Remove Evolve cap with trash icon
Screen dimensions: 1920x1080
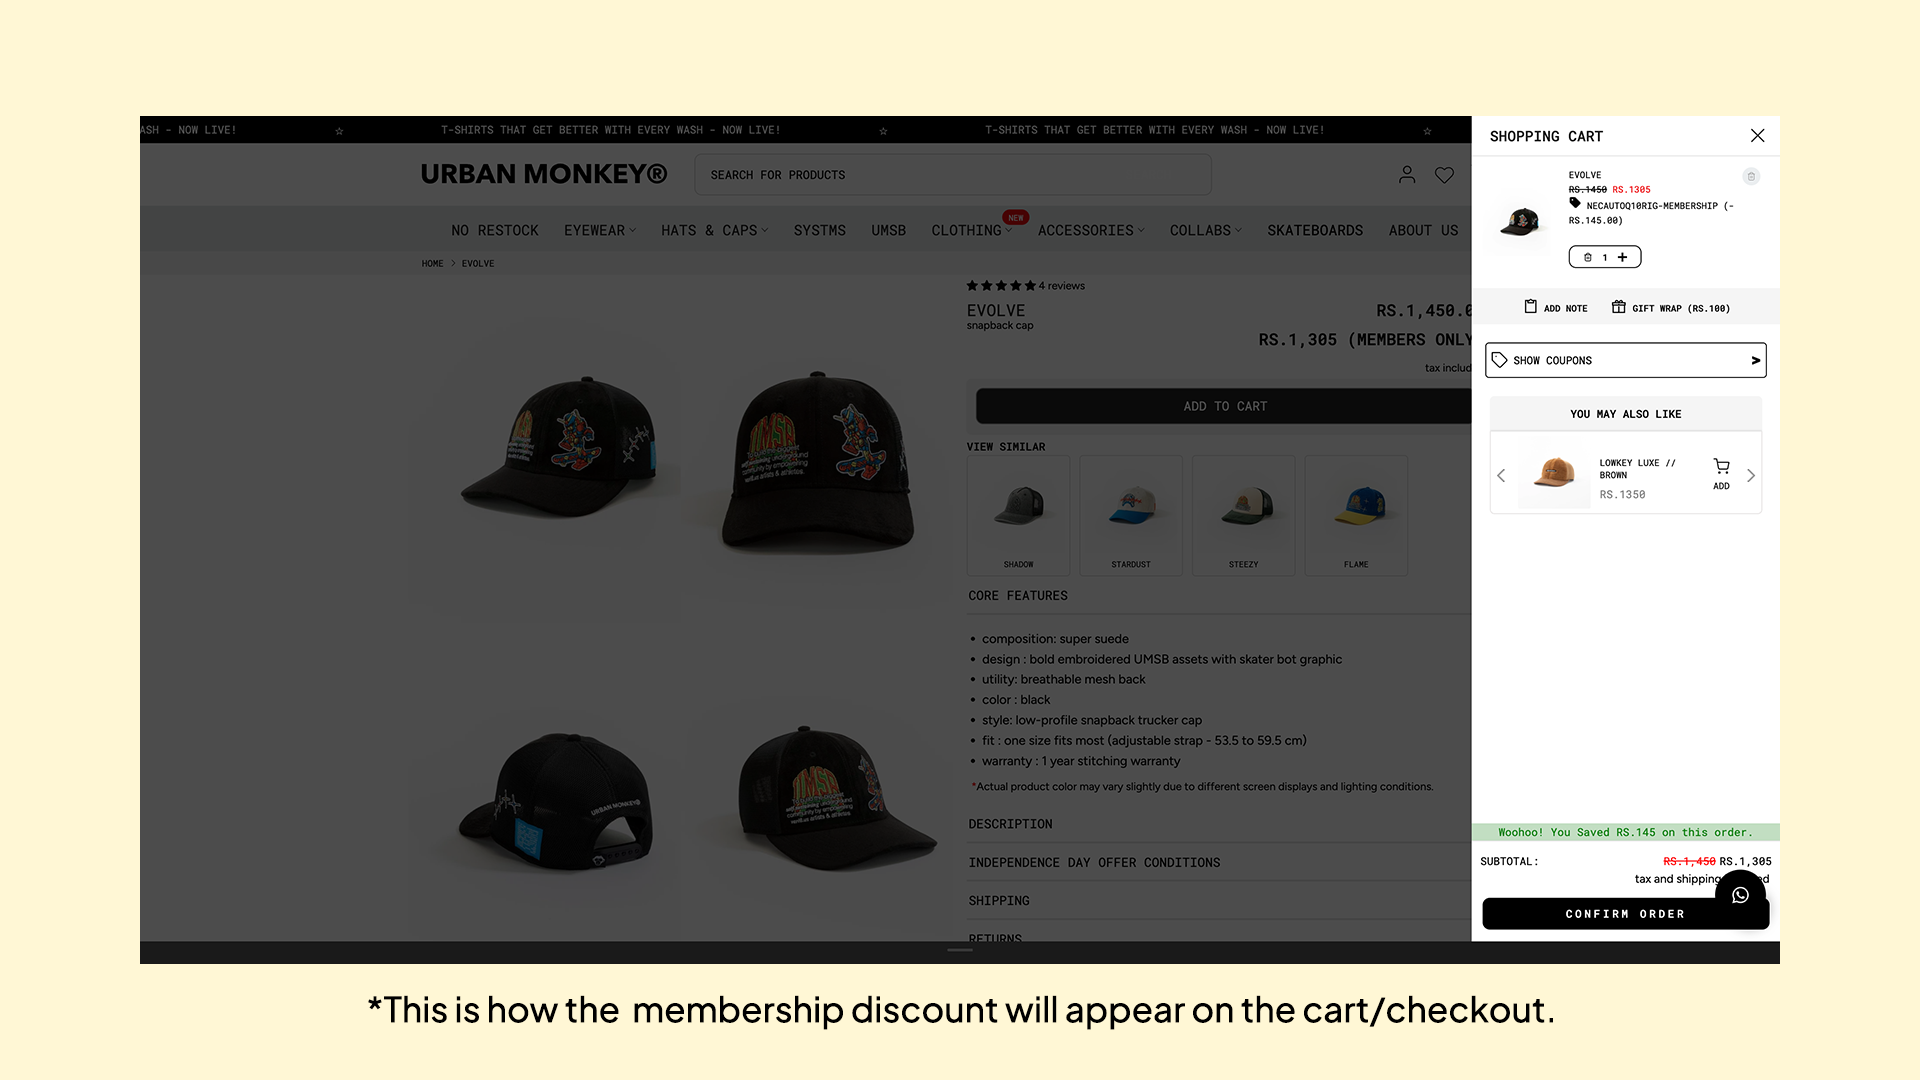coord(1751,177)
